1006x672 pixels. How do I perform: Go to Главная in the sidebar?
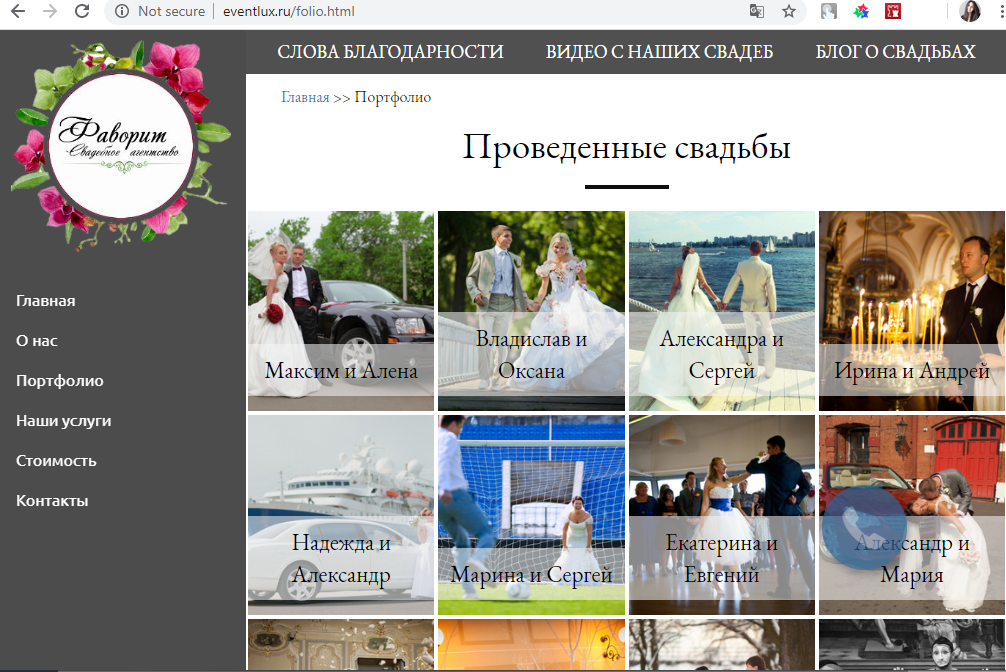(x=46, y=300)
